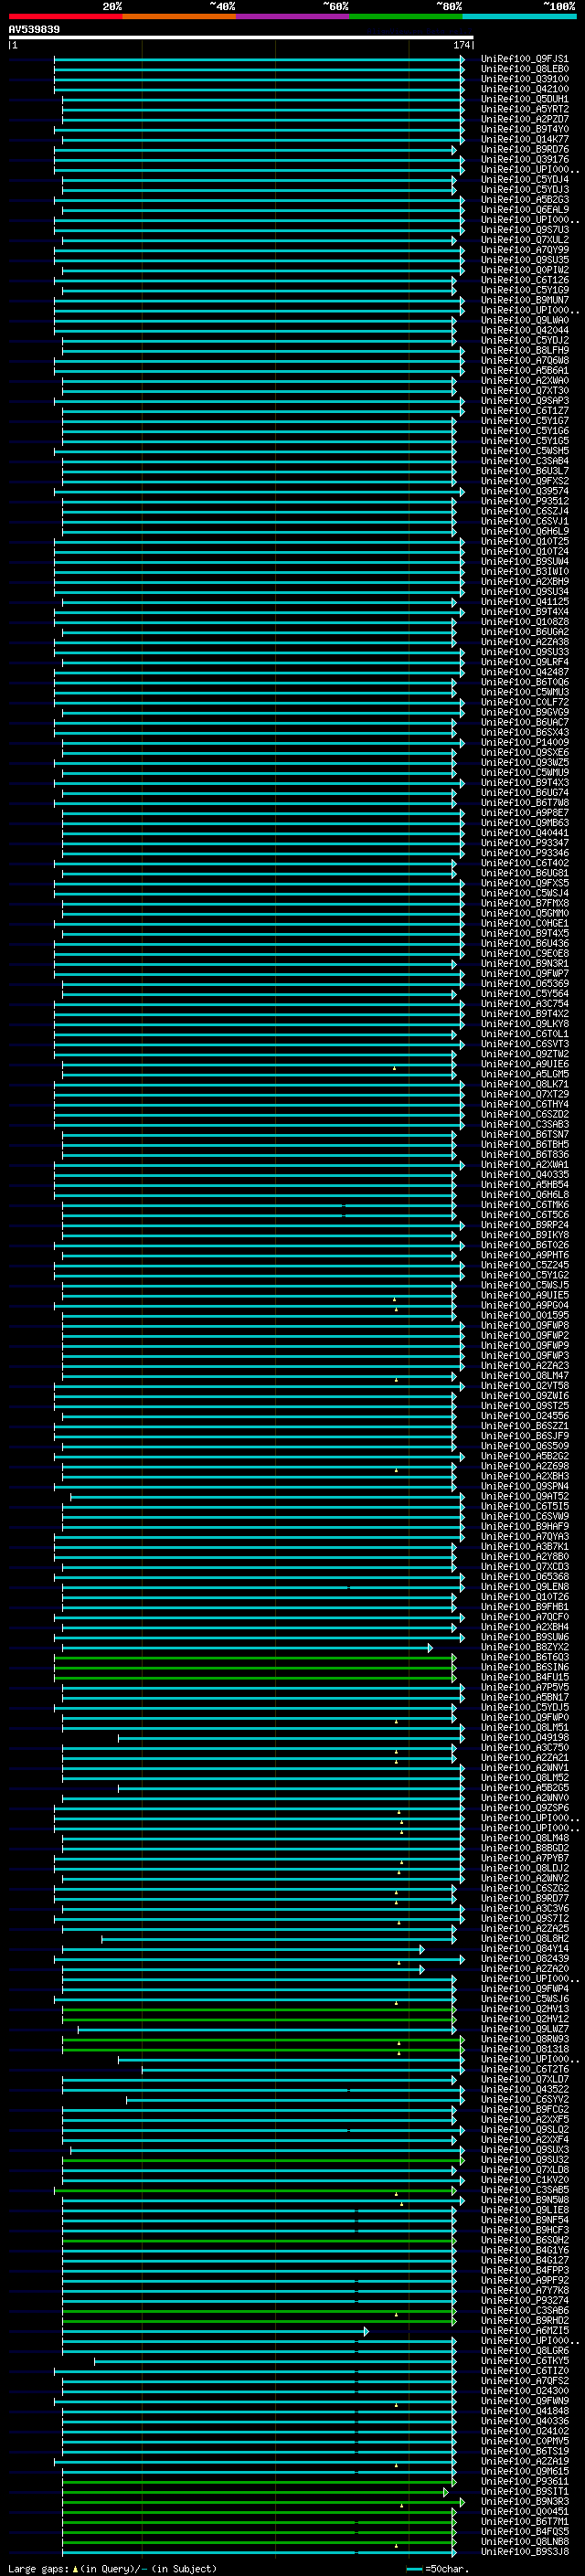Image resolution: width=585 pixels, height=2576 pixels.
Task: Click hit label UniRef100_Q8RW93
Action: click(x=524, y=2040)
